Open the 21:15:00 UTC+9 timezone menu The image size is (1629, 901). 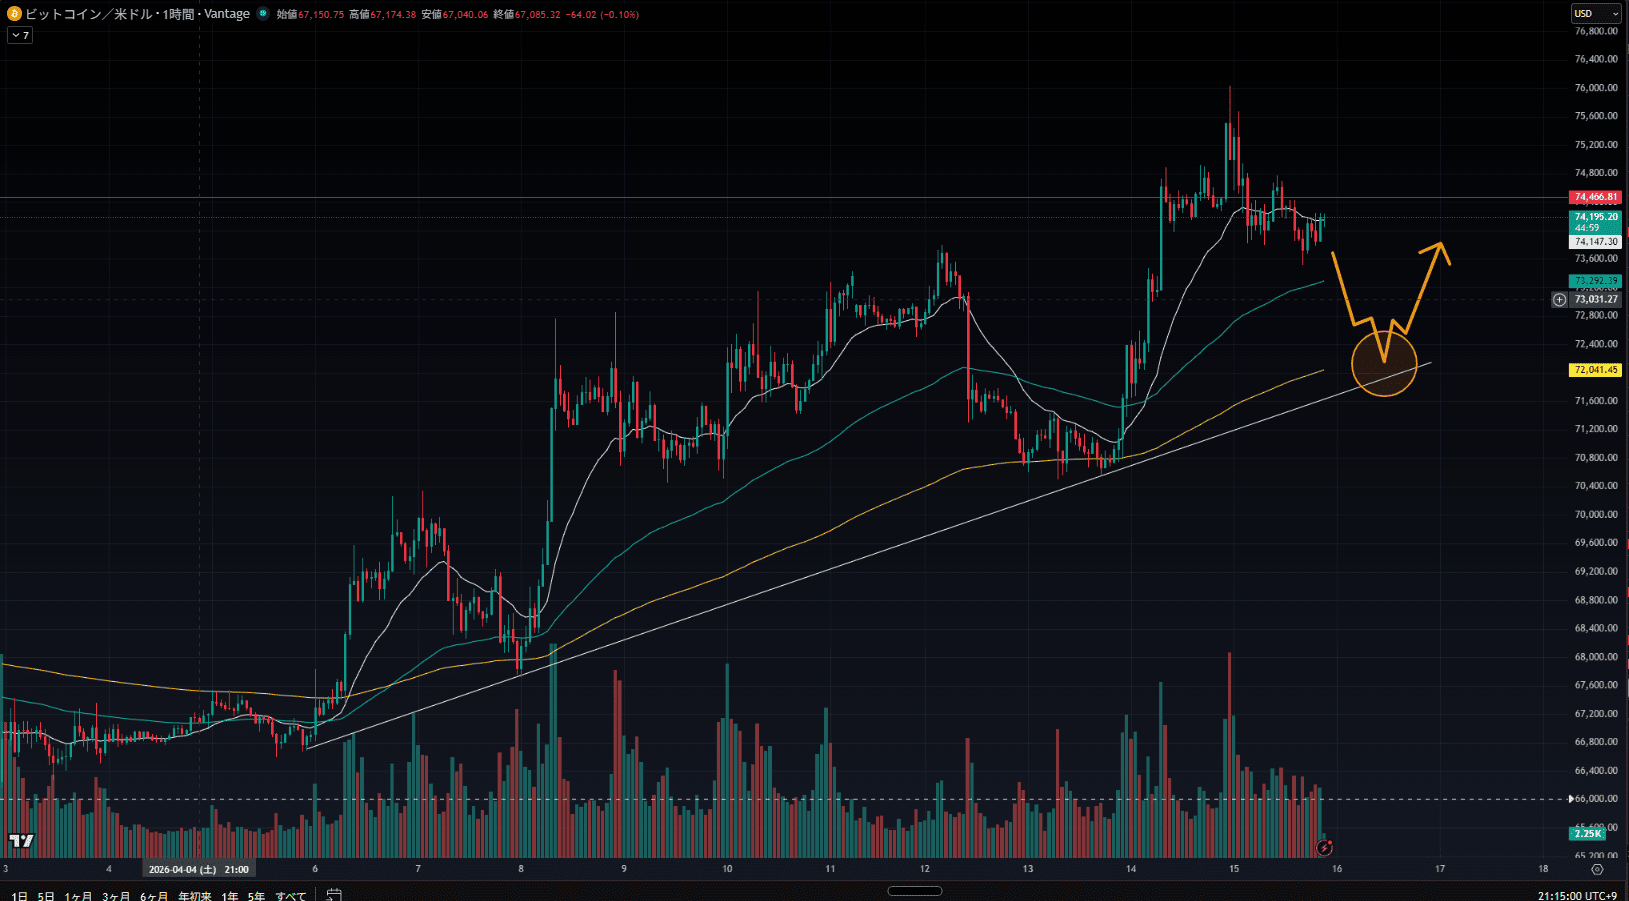coord(1577,896)
